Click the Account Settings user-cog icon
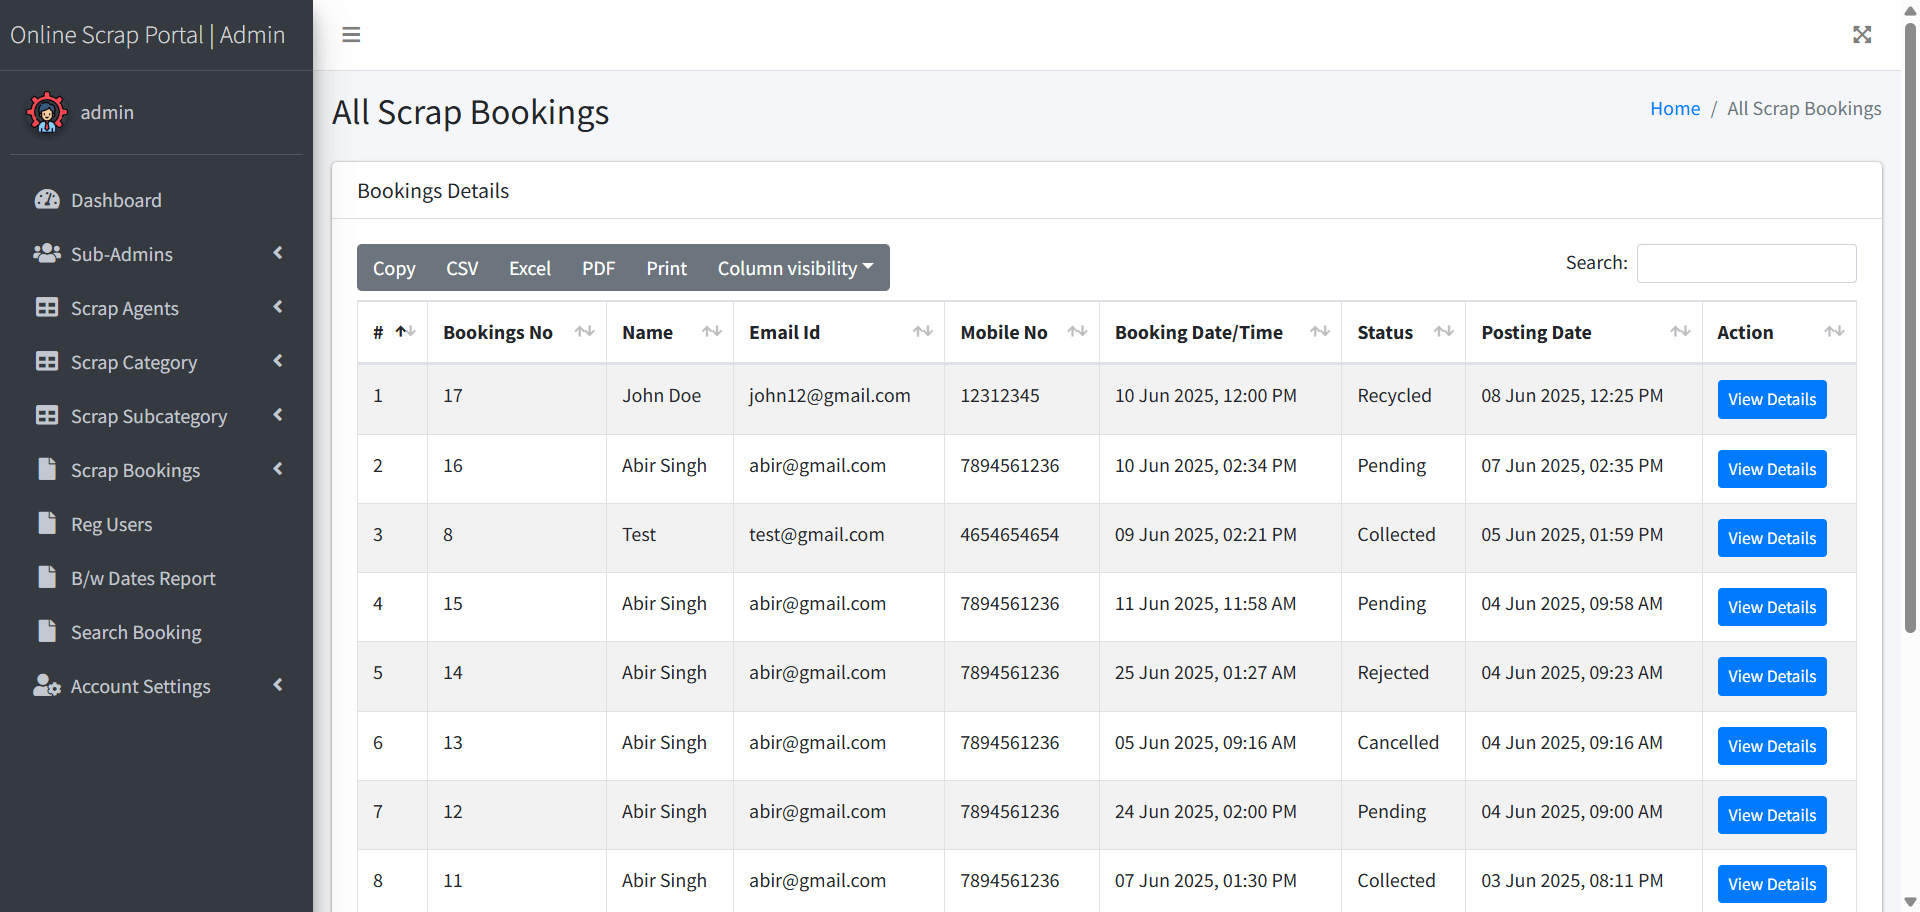The height and width of the screenshot is (912, 1920). 47,686
